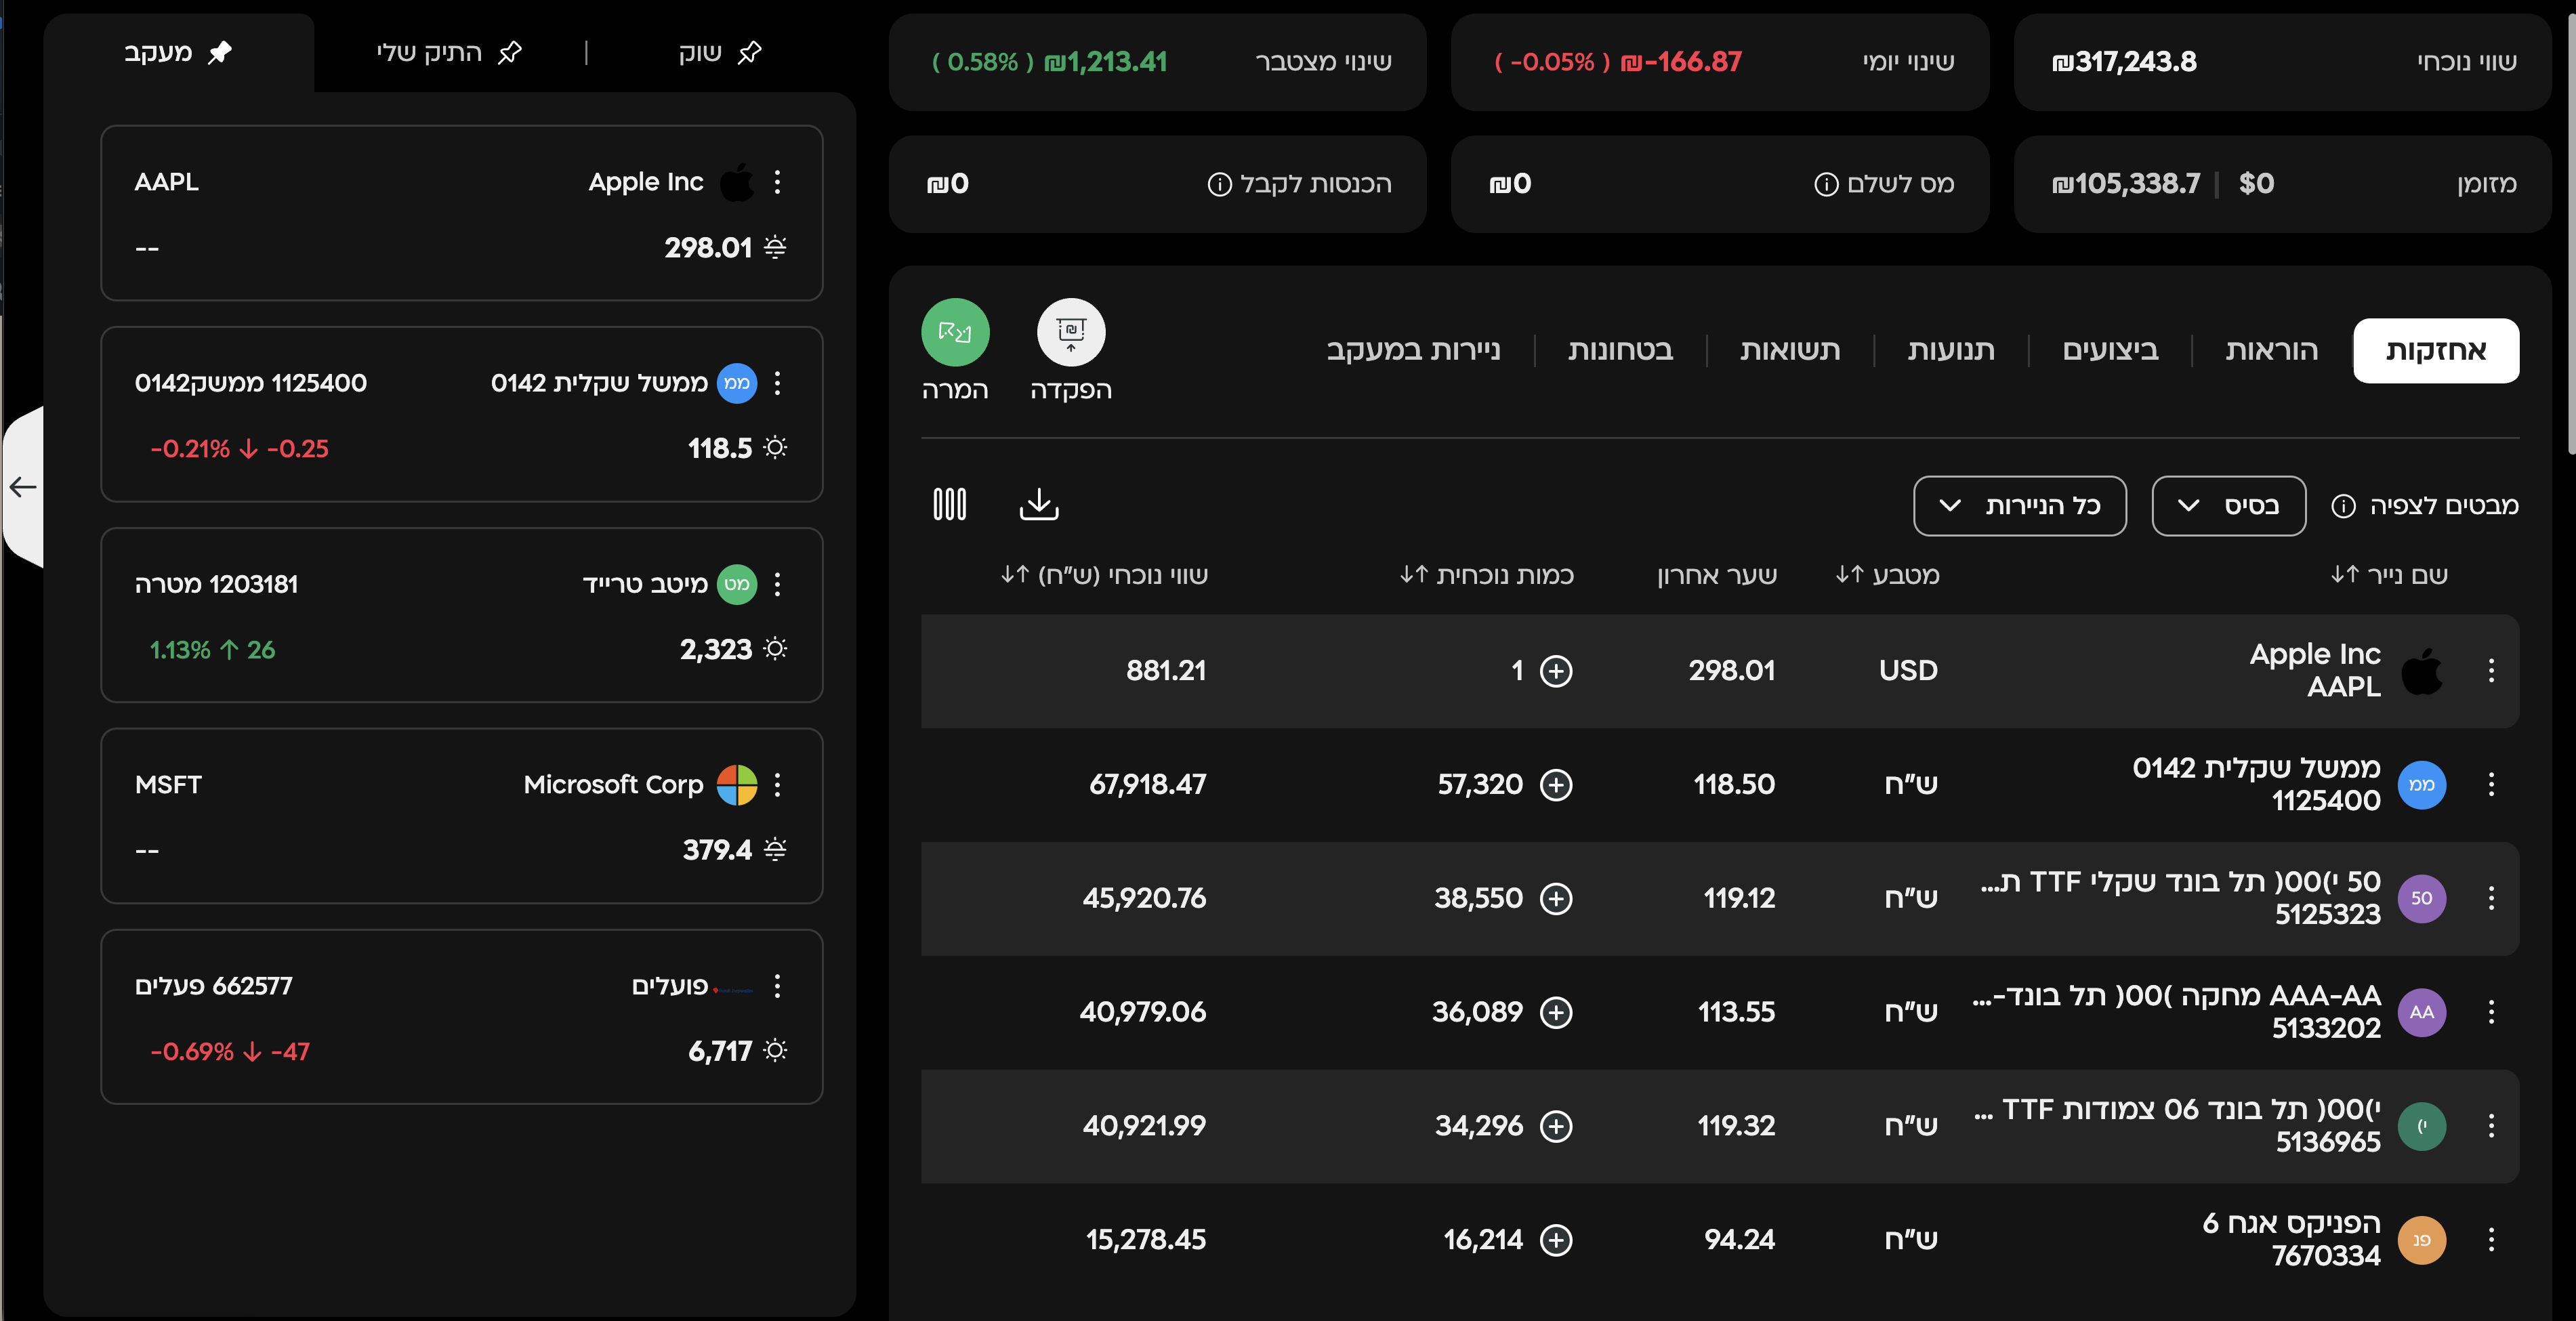The height and width of the screenshot is (1321, 2576).
Task: Show info for הכנסות לקבל
Action: click(1219, 184)
